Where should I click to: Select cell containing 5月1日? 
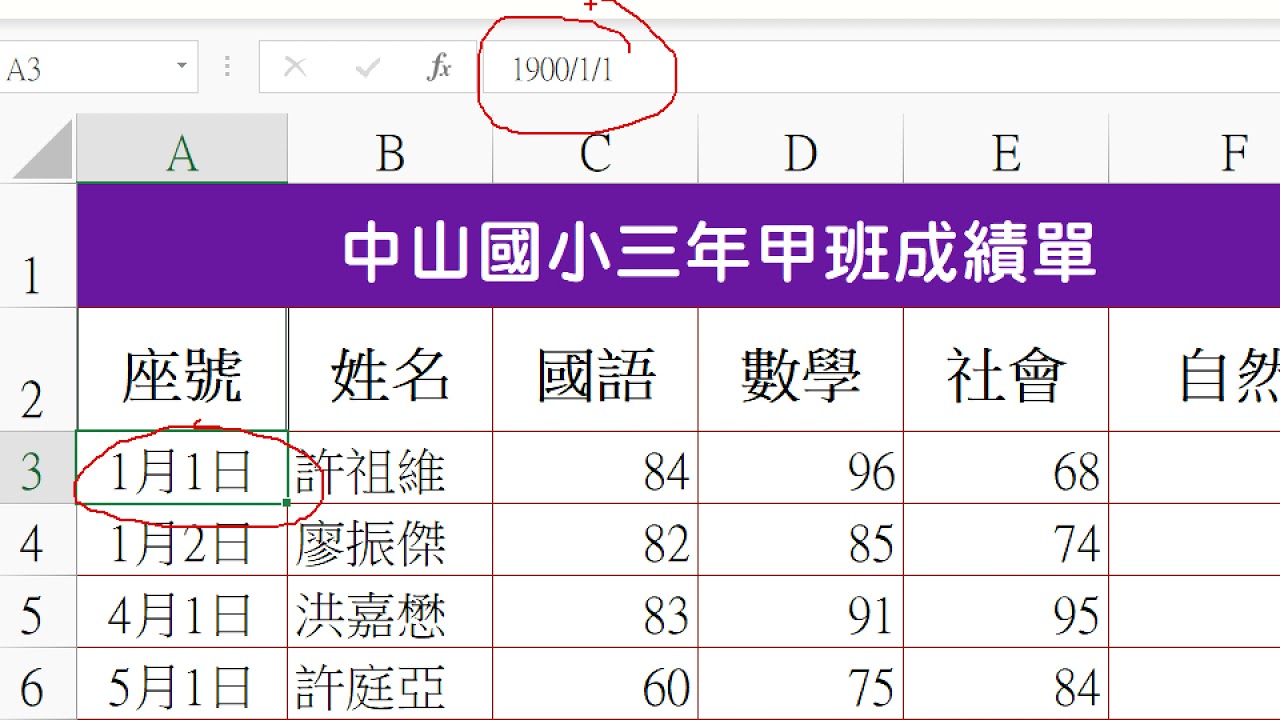182,683
